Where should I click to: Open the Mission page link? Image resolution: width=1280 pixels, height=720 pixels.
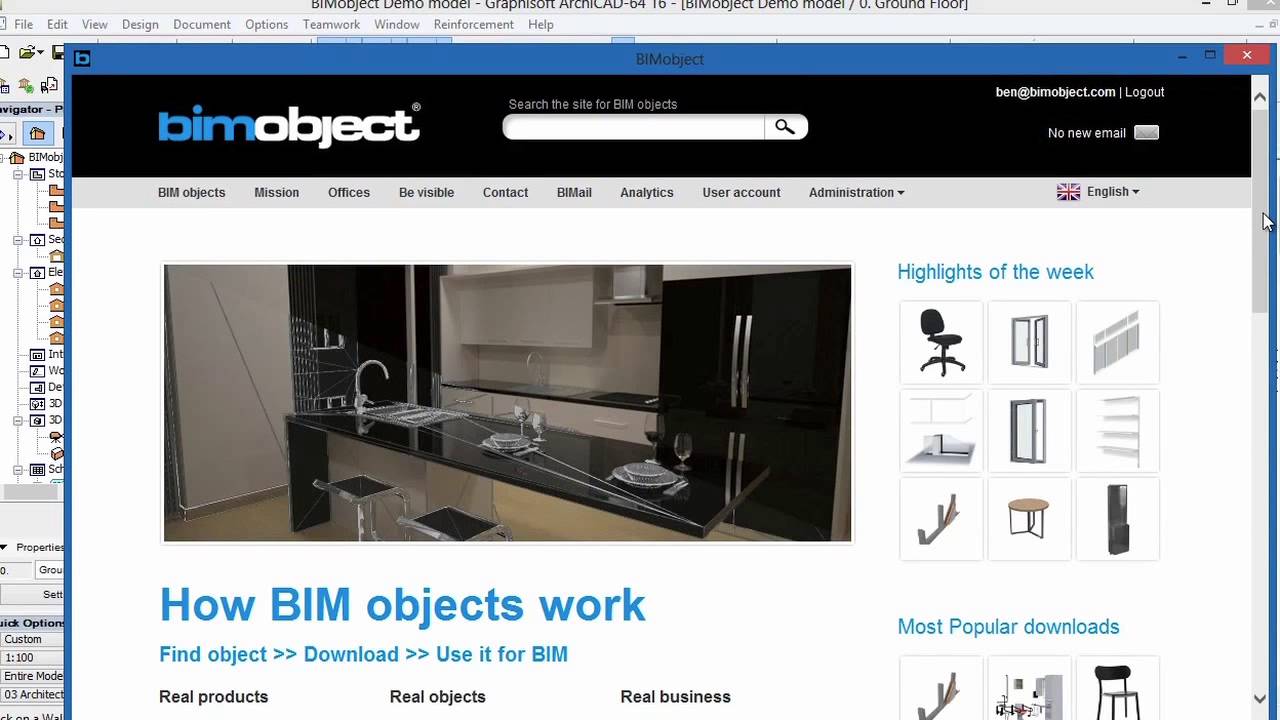click(276, 192)
